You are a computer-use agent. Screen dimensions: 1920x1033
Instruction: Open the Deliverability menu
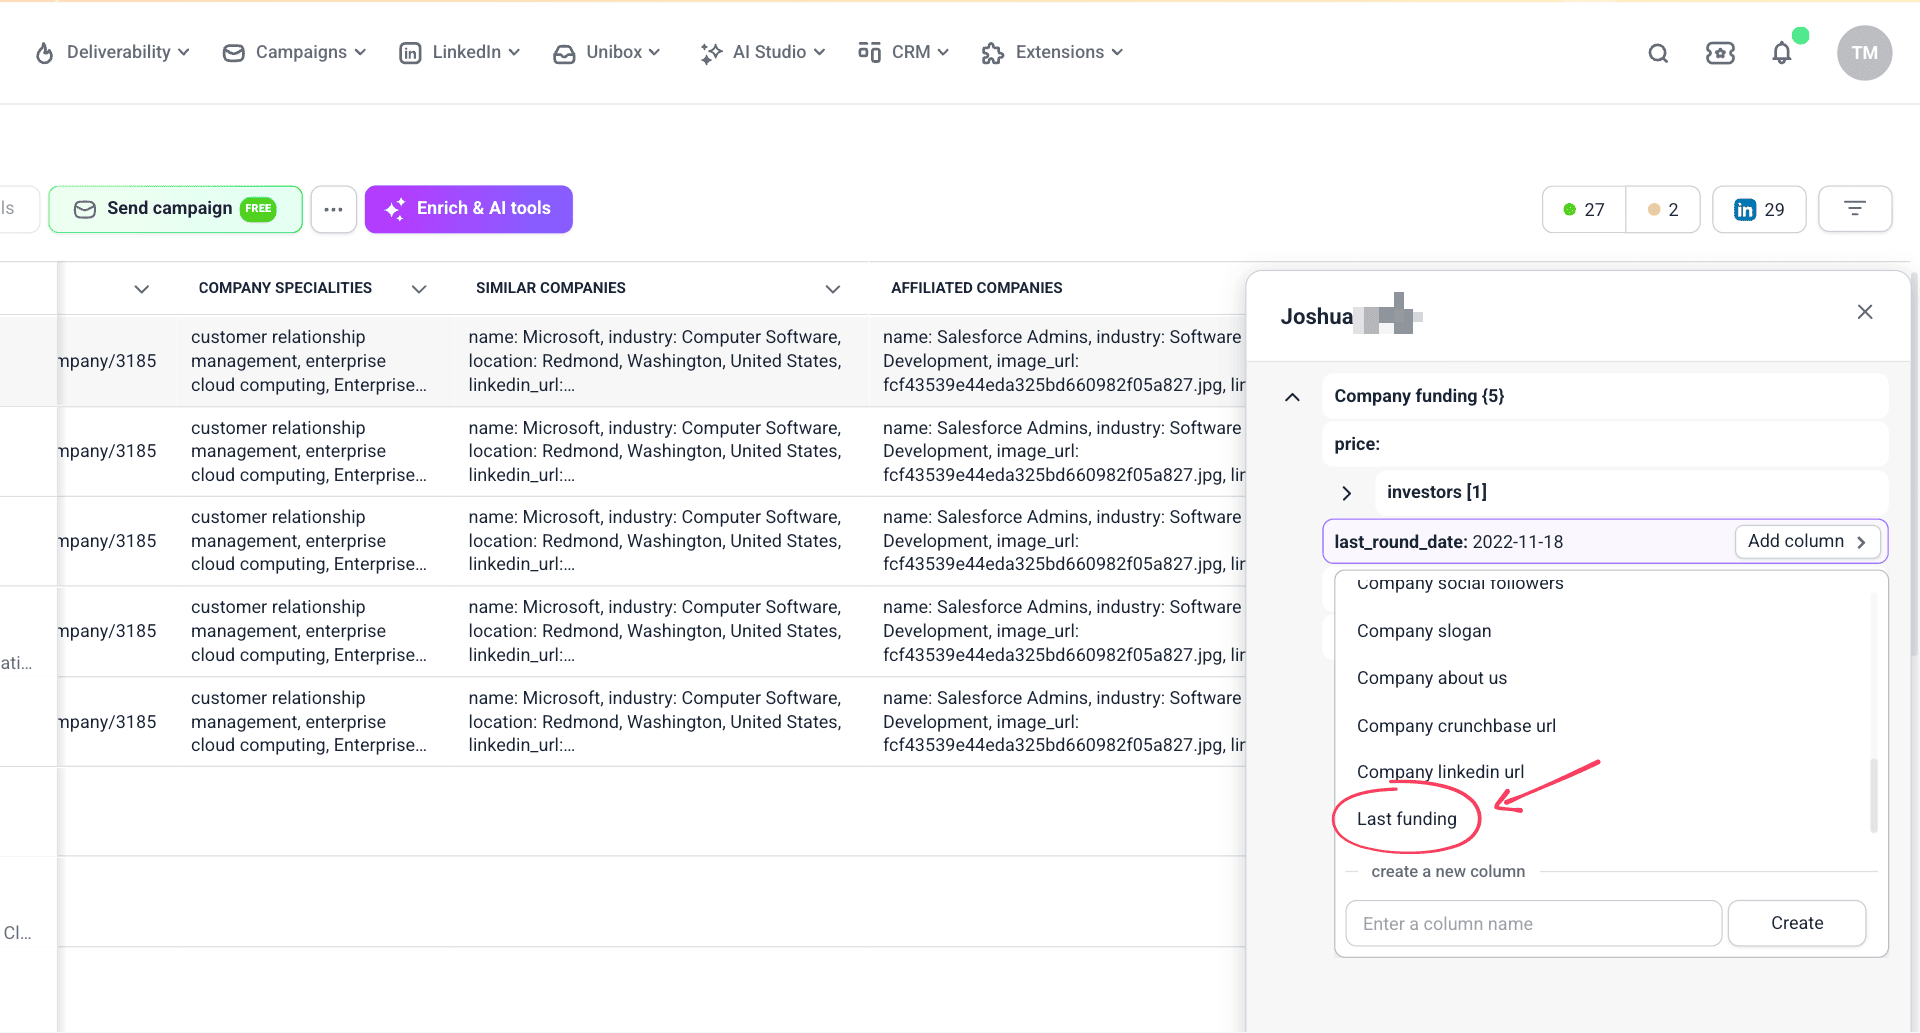(112, 52)
